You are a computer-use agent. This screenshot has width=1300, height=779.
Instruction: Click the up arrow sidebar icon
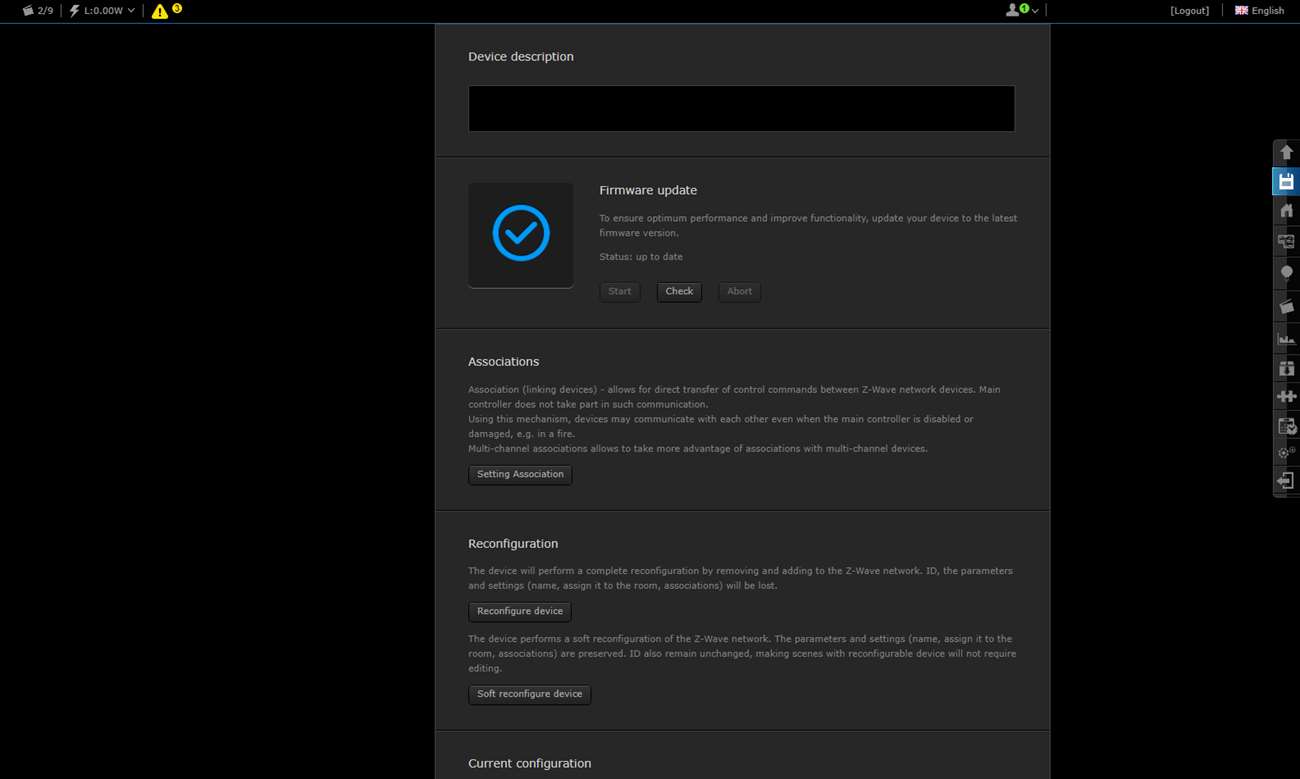tap(1286, 152)
